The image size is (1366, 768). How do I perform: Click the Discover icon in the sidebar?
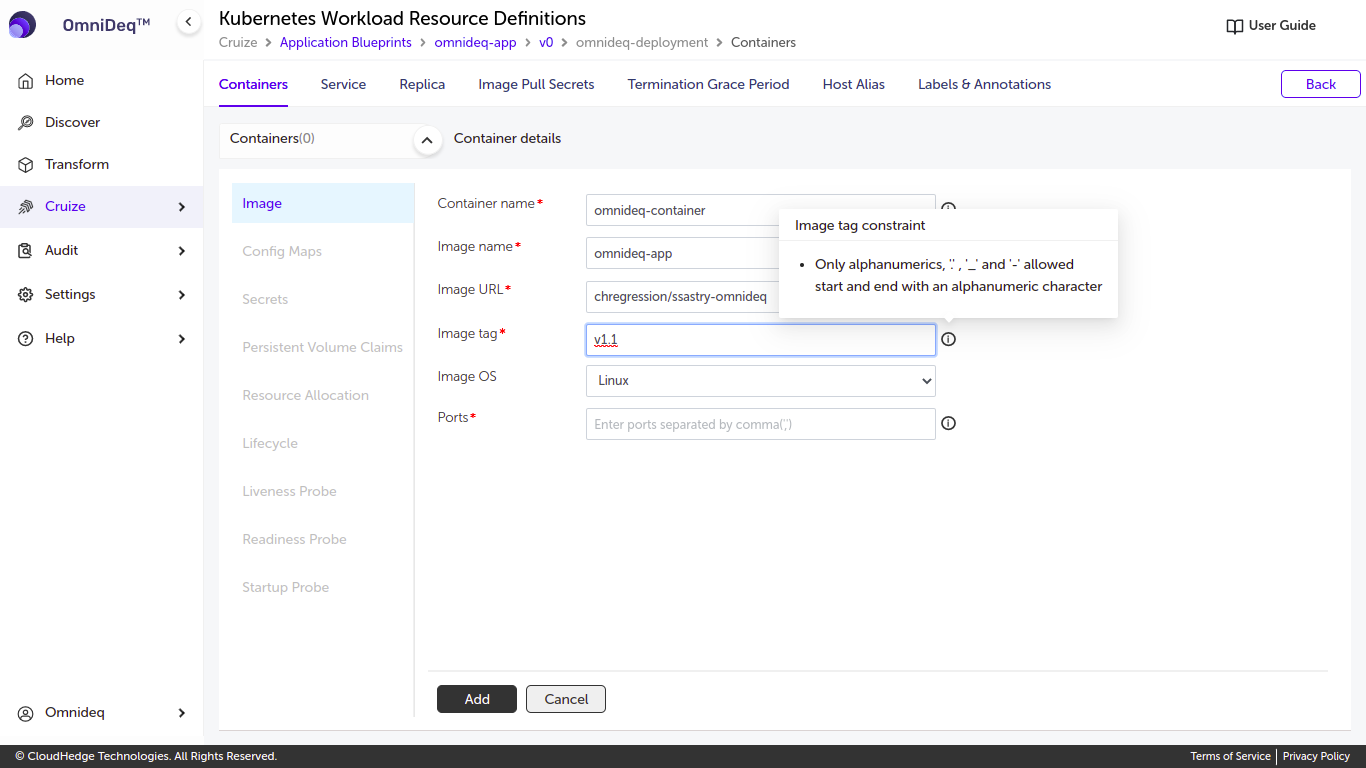[26, 122]
